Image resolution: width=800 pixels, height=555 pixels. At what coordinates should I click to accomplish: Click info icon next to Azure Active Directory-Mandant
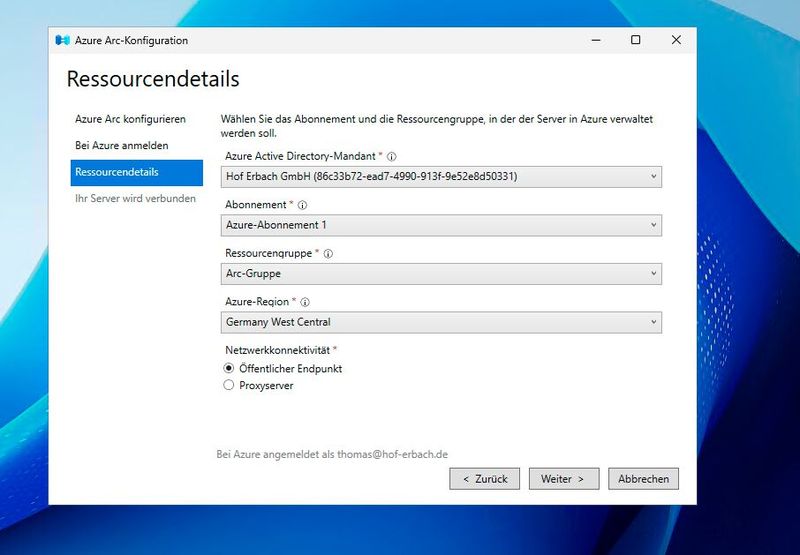[392, 157]
